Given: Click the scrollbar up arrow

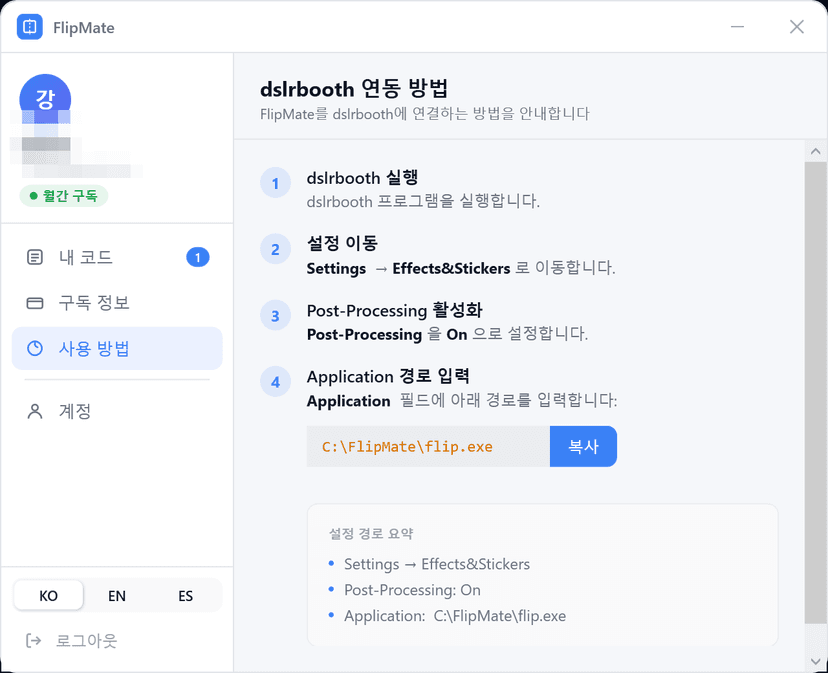Looking at the screenshot, I should click(814, 150).
